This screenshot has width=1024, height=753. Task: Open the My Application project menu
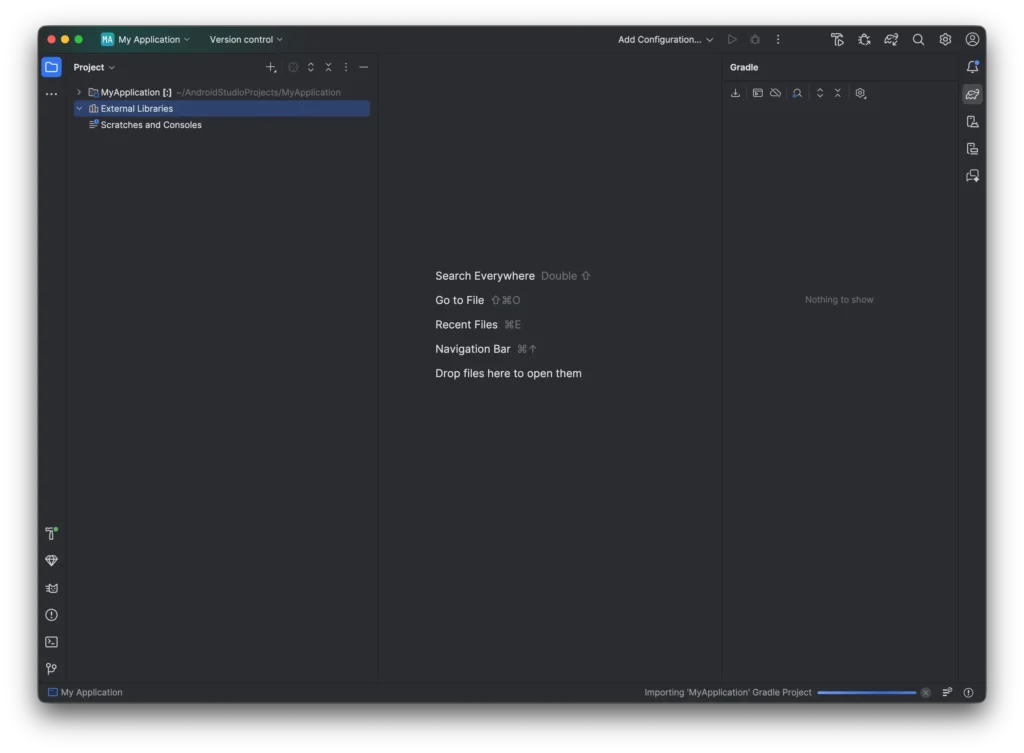point(146,39)
